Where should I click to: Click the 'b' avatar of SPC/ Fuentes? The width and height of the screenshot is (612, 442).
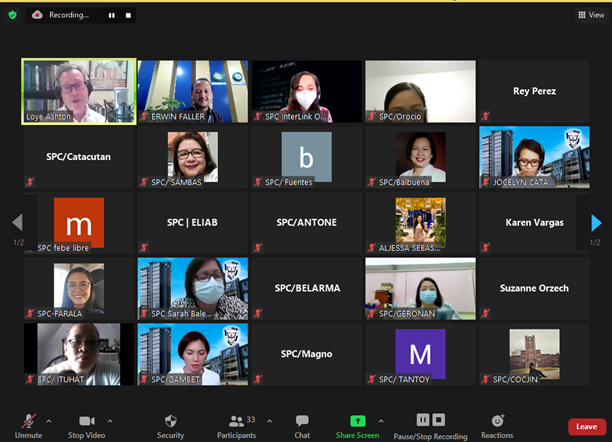[x=307, y=157]
